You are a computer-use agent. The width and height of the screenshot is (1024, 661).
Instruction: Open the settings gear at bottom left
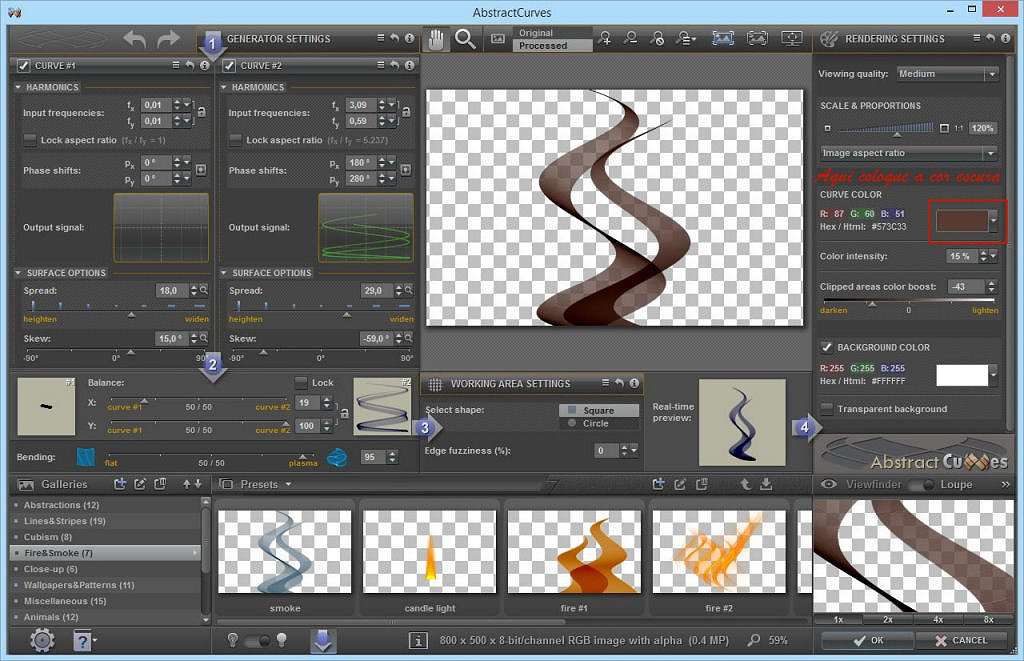[x=42, y=640]
